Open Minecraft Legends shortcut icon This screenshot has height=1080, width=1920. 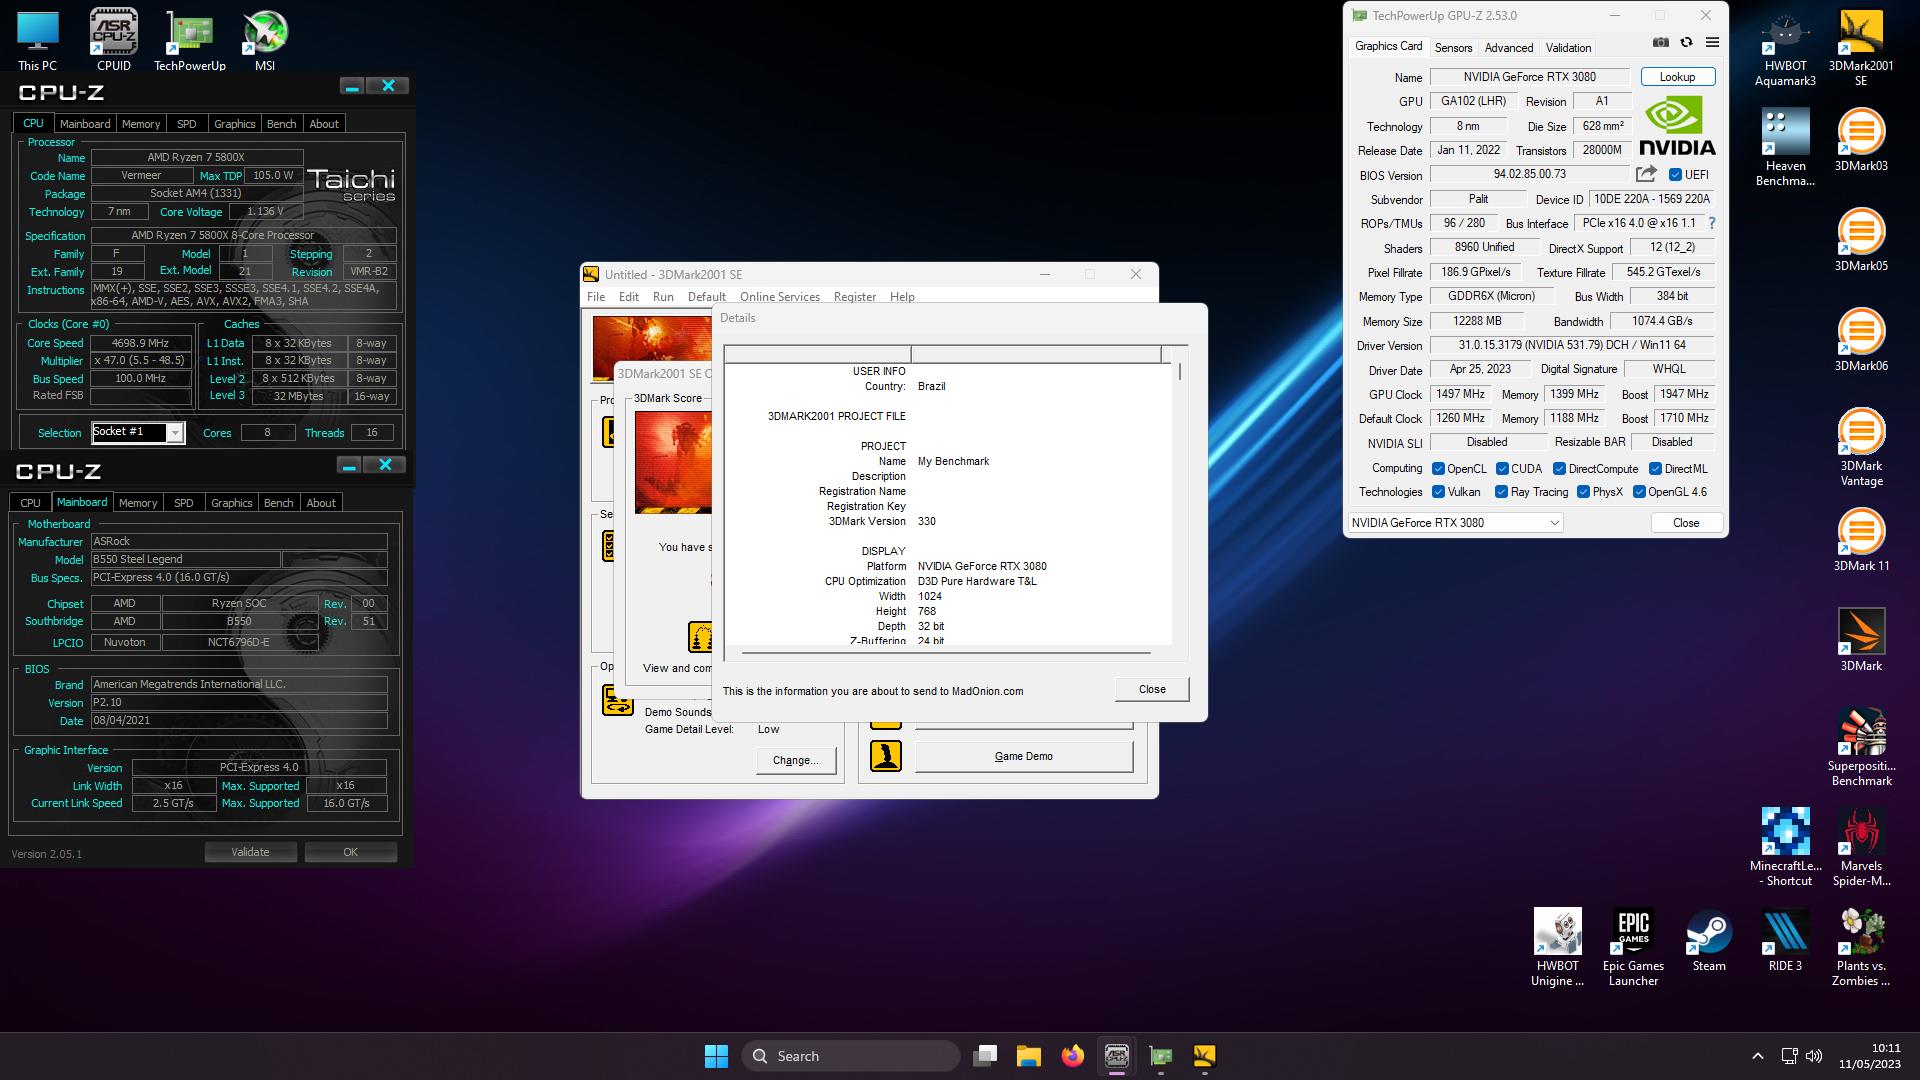[x=1785, y=847]
